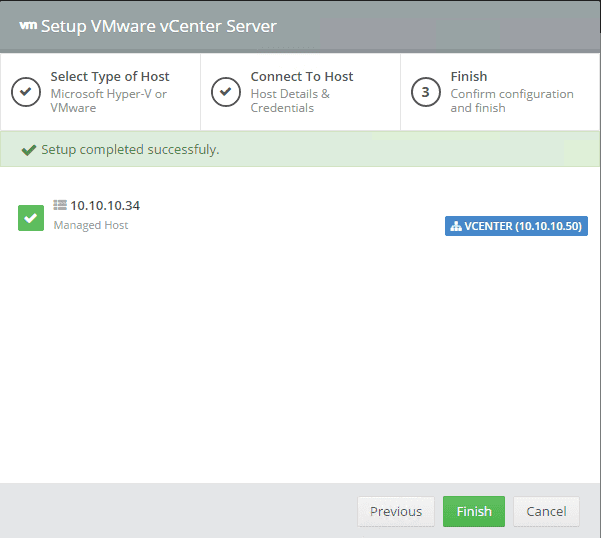601x538 pixels.
Task: Select the Finish wizard step tab
Action: point(500,92)
